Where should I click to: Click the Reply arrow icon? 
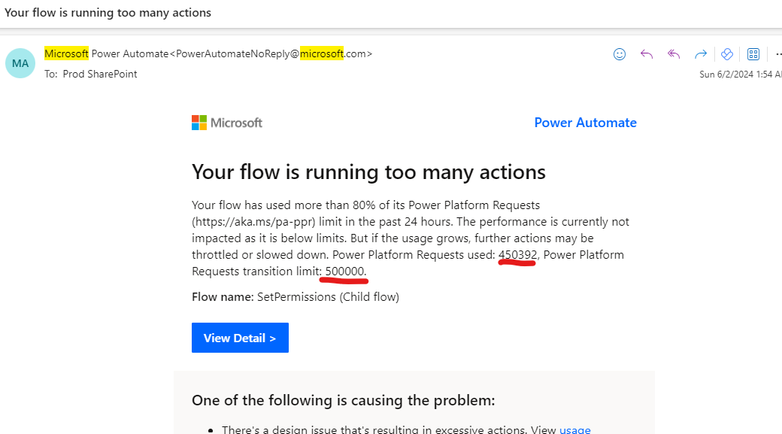click(x=646, y=54)
